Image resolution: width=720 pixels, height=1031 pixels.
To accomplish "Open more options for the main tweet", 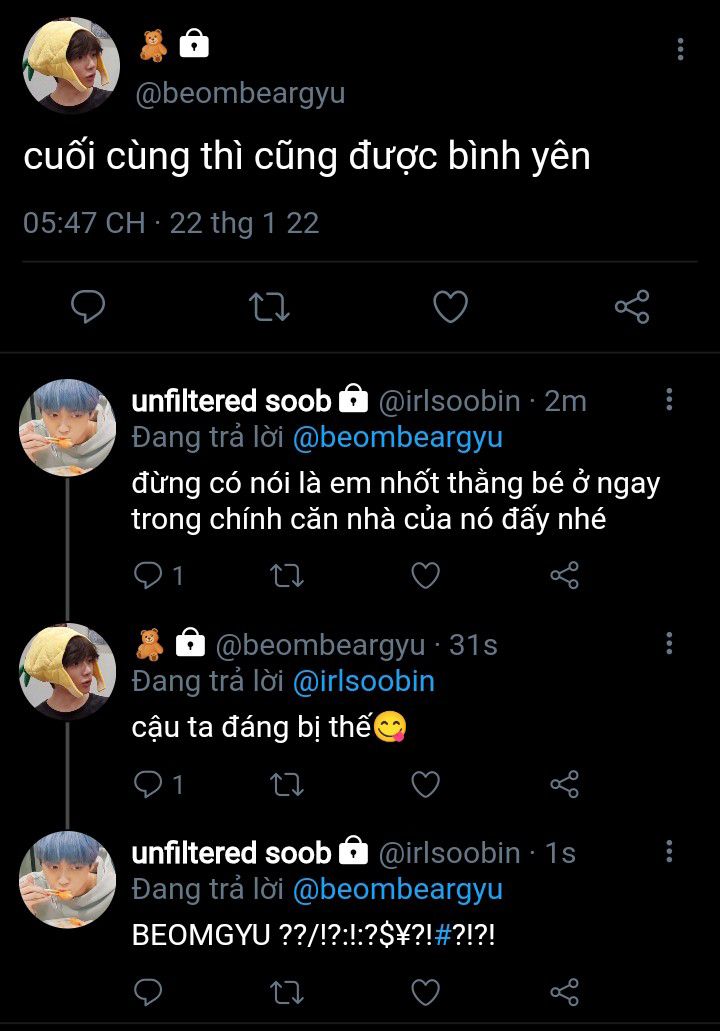I will coord(681,49).
